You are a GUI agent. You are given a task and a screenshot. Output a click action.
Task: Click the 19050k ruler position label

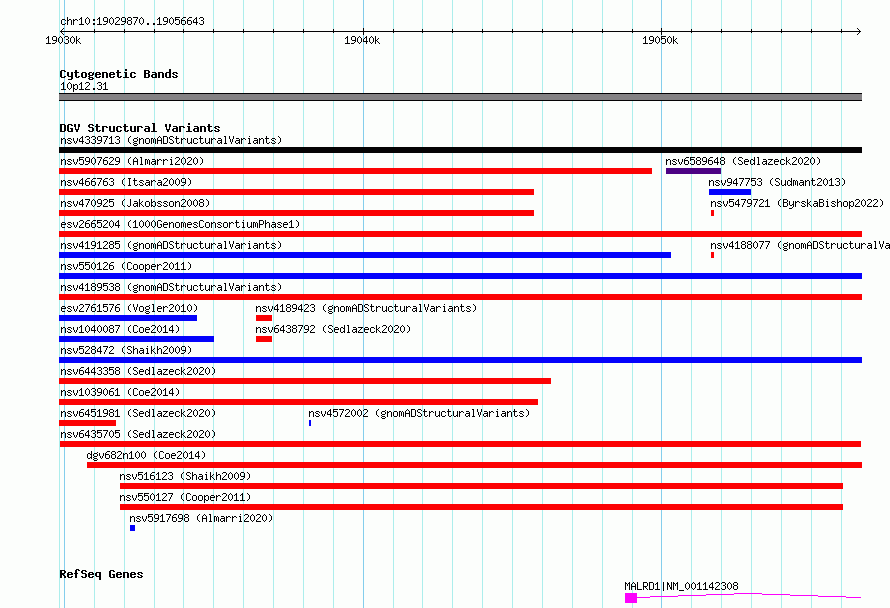coord(660,40)
